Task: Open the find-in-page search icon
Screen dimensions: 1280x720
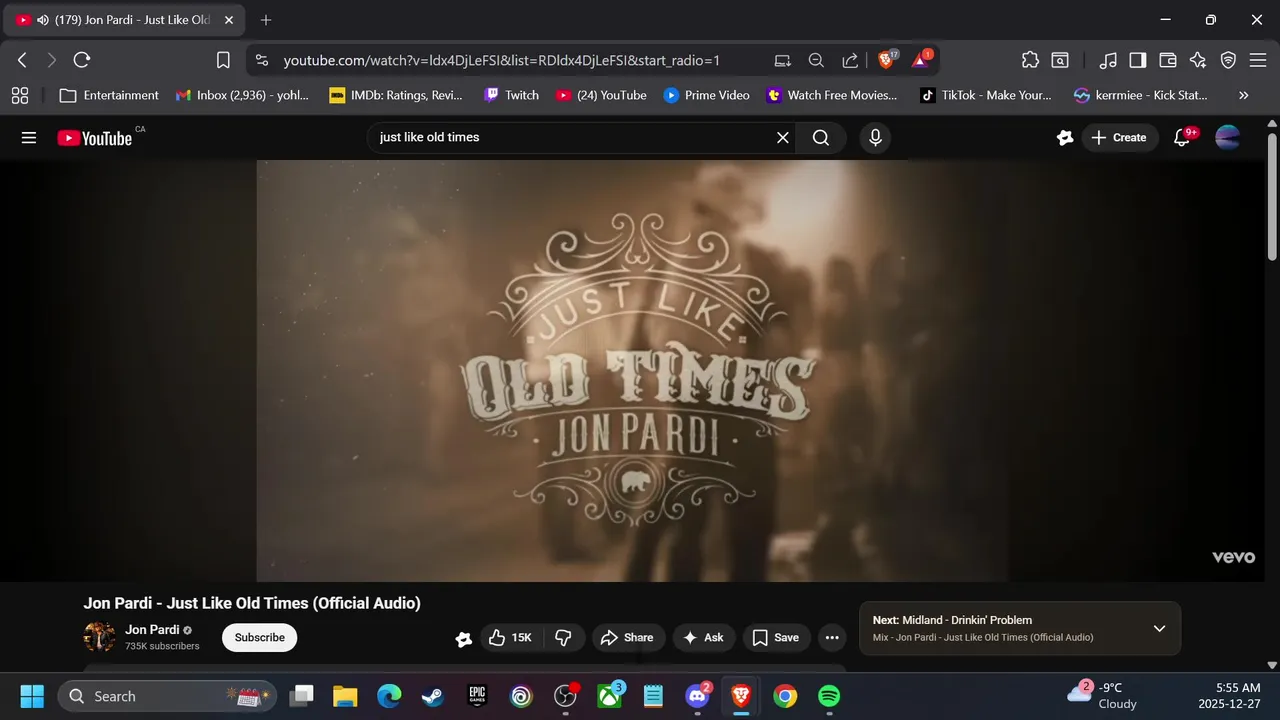Action: click(x=1060, y=60)
